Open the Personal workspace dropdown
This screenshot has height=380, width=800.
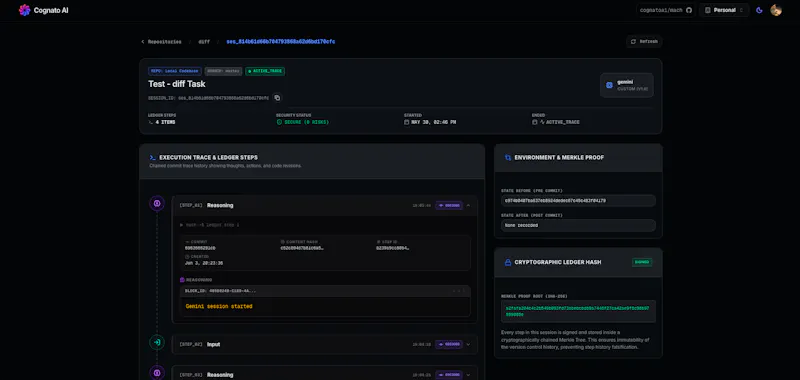[724, 10]
